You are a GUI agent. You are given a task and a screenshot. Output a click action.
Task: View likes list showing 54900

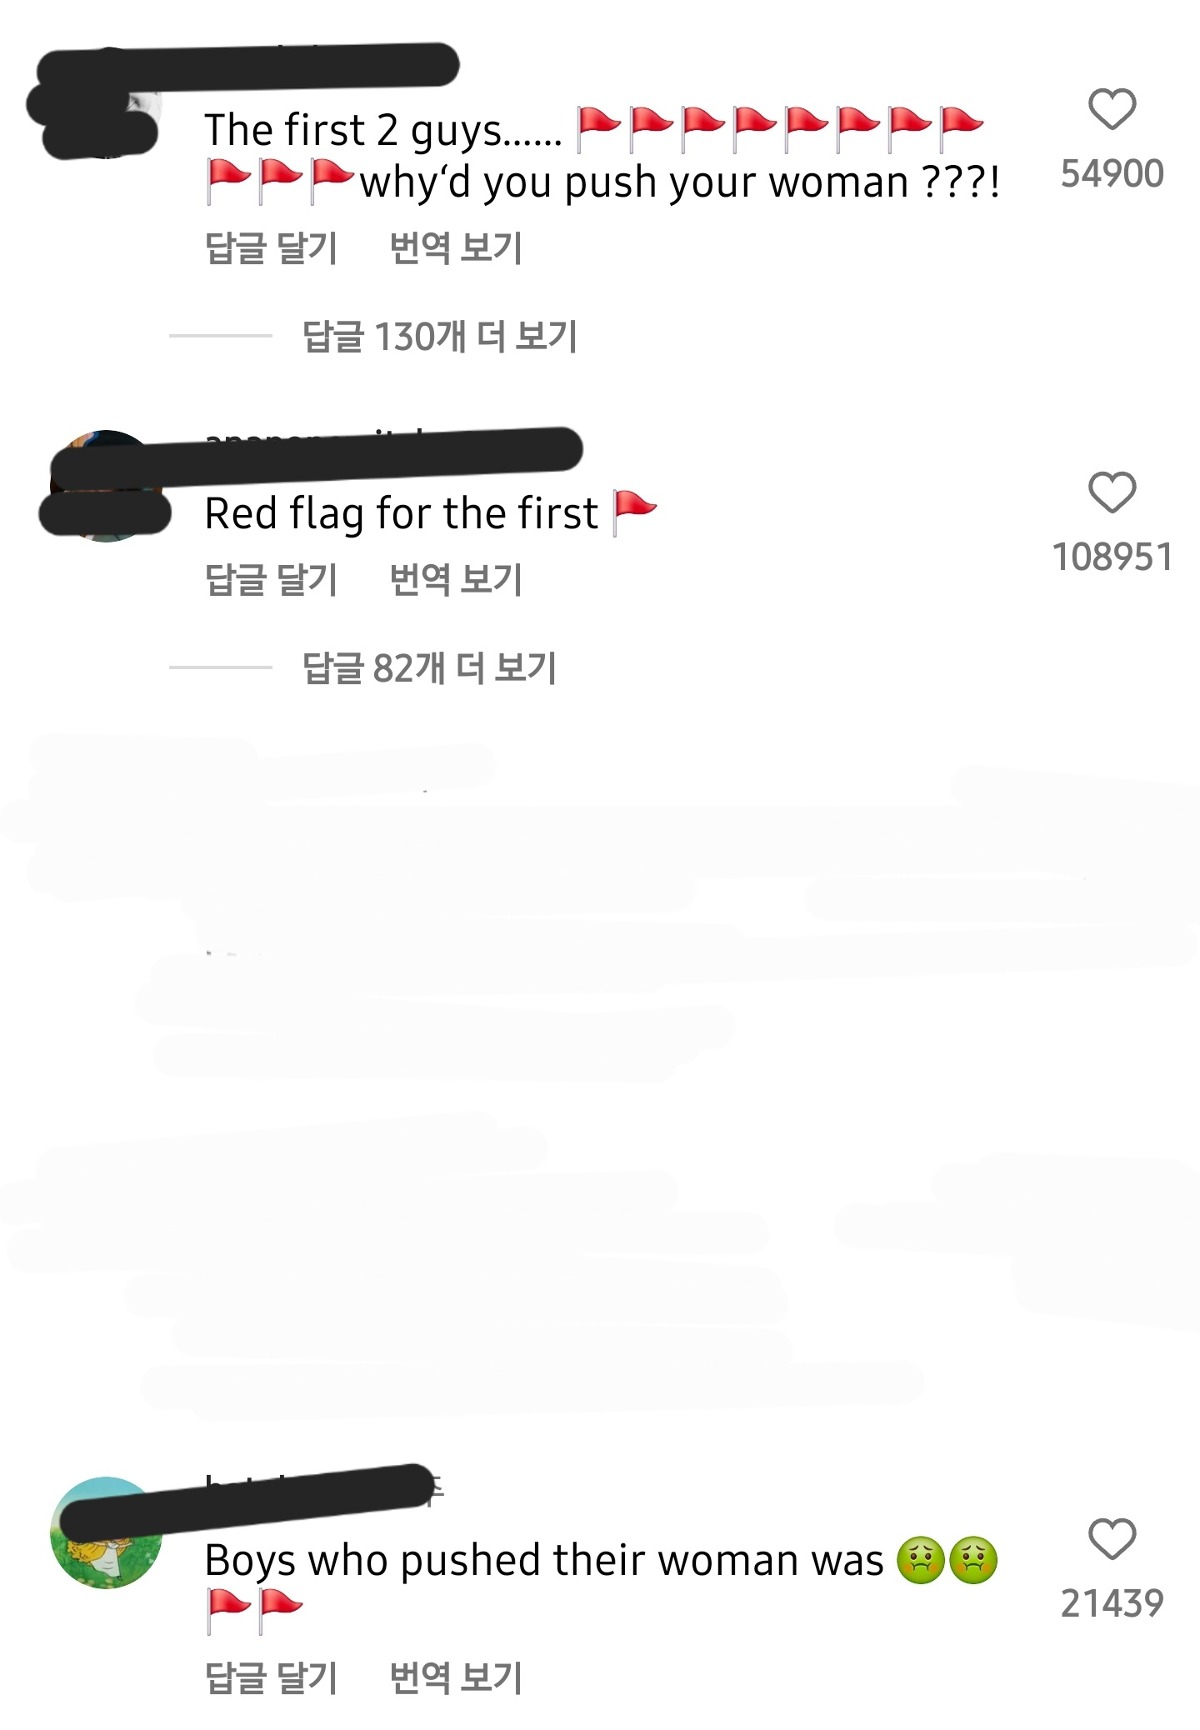[1112, 174]
